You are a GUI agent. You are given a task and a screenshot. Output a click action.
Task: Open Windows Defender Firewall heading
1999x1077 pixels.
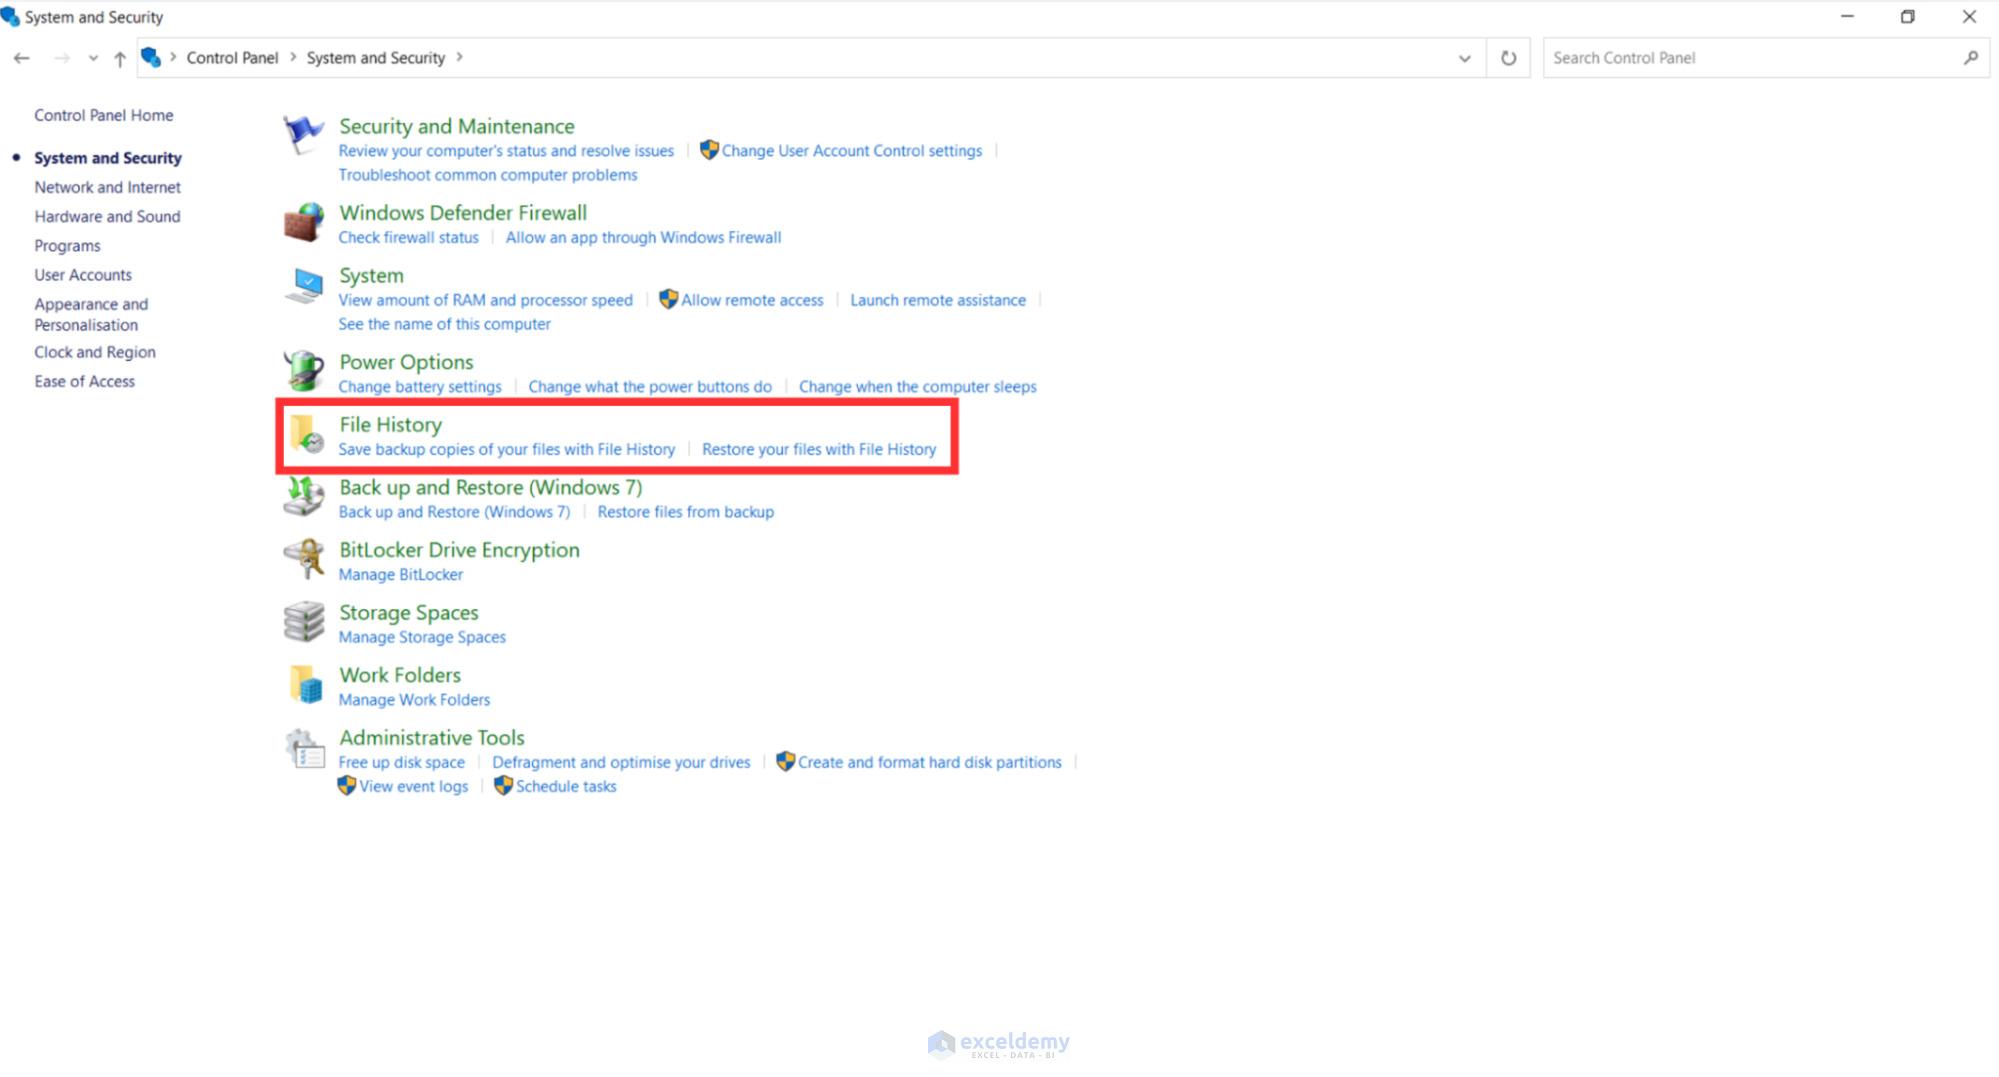(463, 212)
